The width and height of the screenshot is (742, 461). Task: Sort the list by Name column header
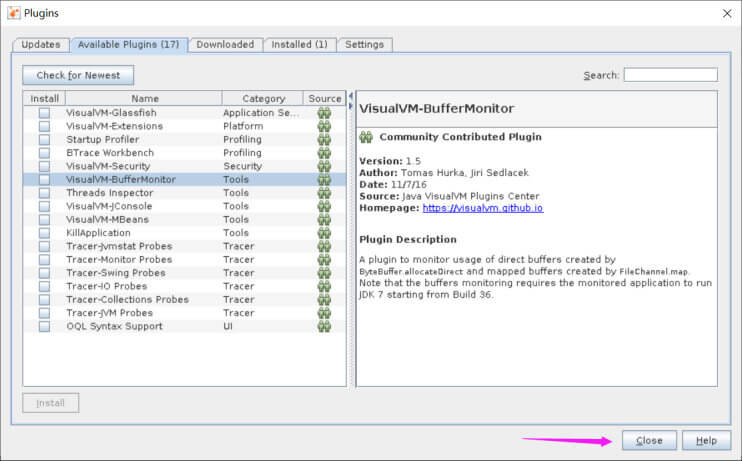pos(144,98)
